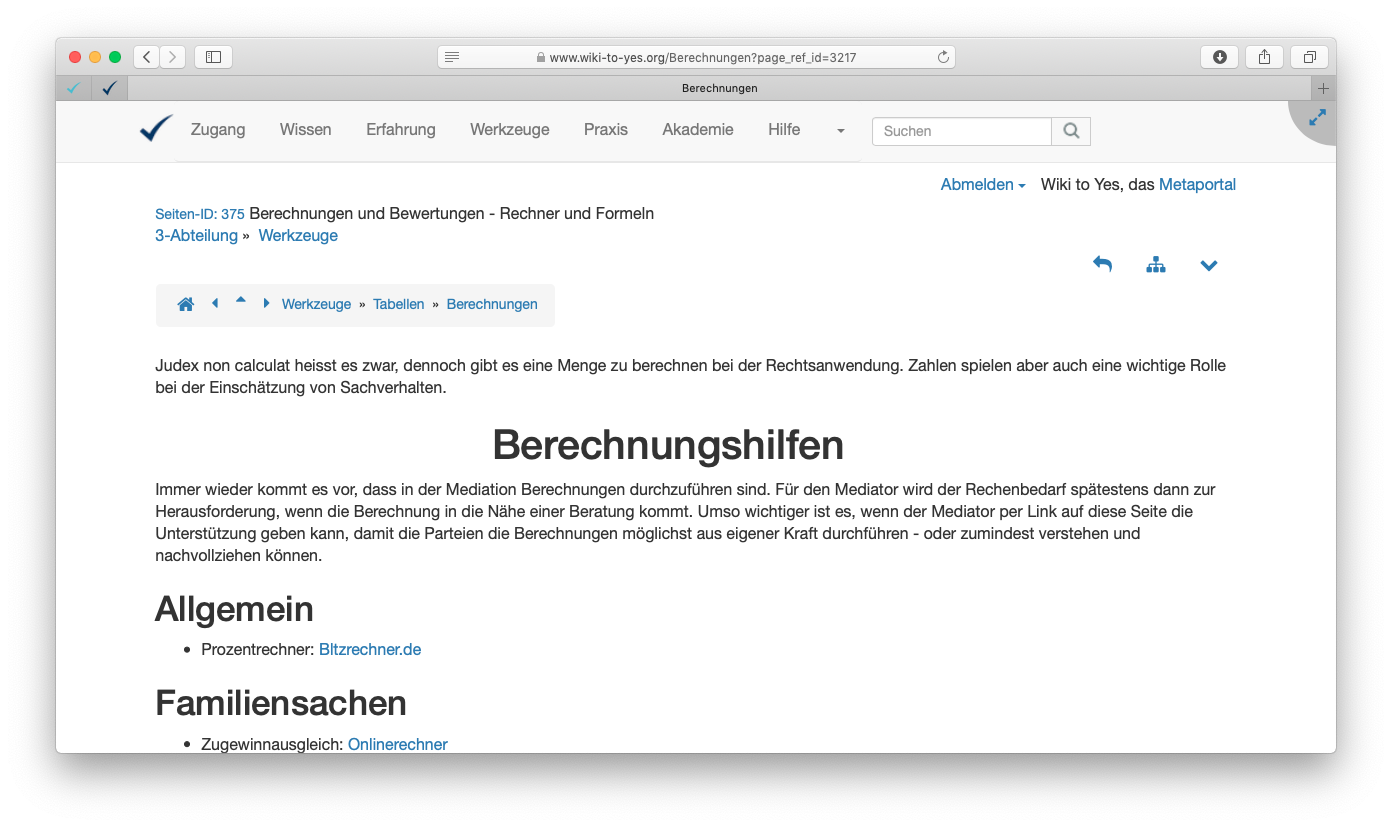
Task: Expand the navbar caret after Hilfe
Action: click(x=840, y=131)
